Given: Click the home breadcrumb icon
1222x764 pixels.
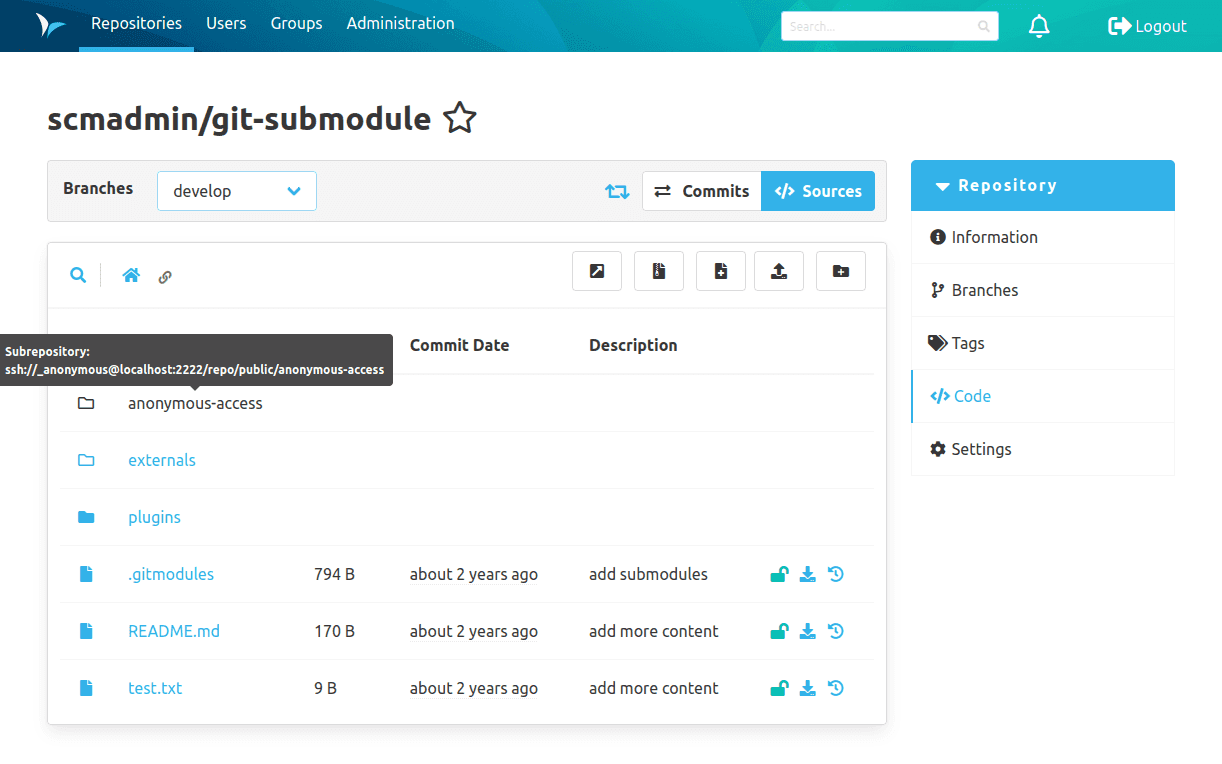Looking at the screenshot, I should click(131, 274).
